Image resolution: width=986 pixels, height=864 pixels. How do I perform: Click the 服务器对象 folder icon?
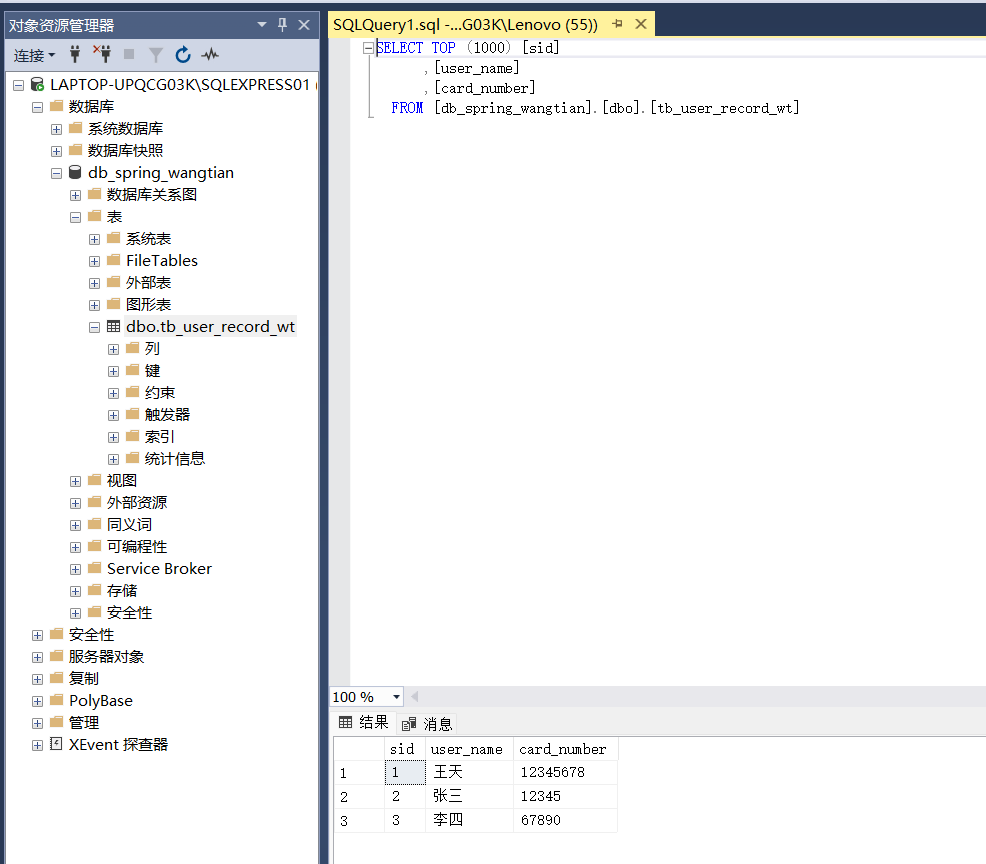coord(57,656)
